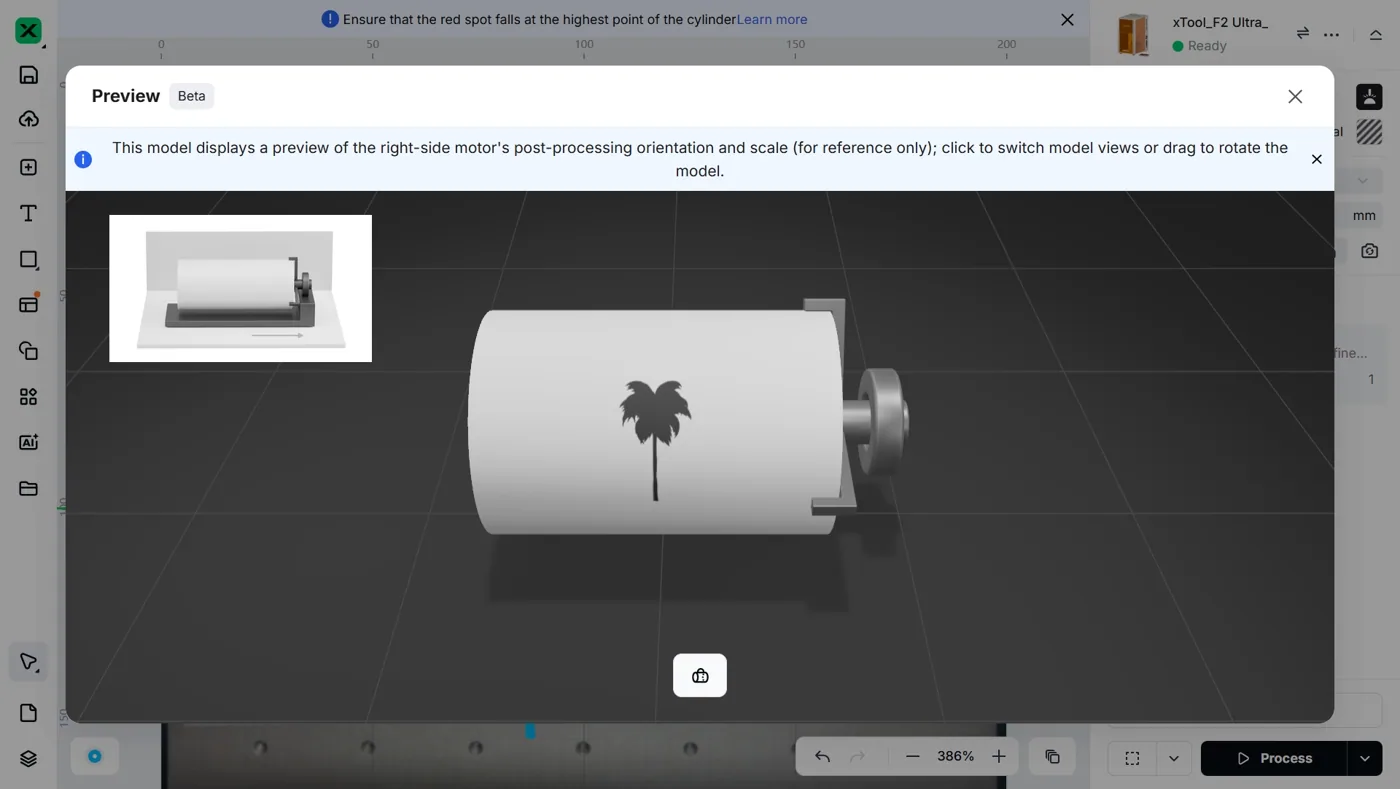This screenshot has height=789, width=1400.
Task: Click the blue dot button at bottom left
Action: pyautogui.click(x=95, y=756)
